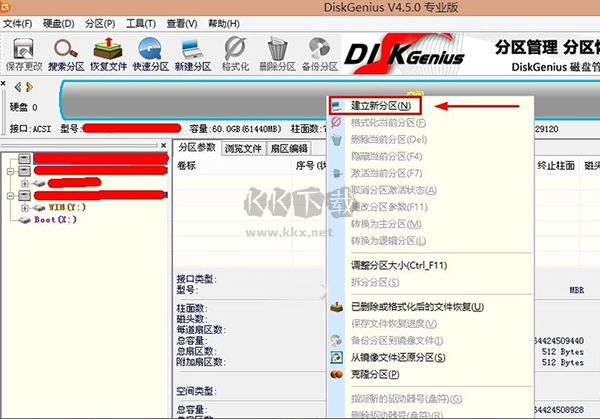Open the Partition (分区) menu
The image size is (600, 419).
100,24
